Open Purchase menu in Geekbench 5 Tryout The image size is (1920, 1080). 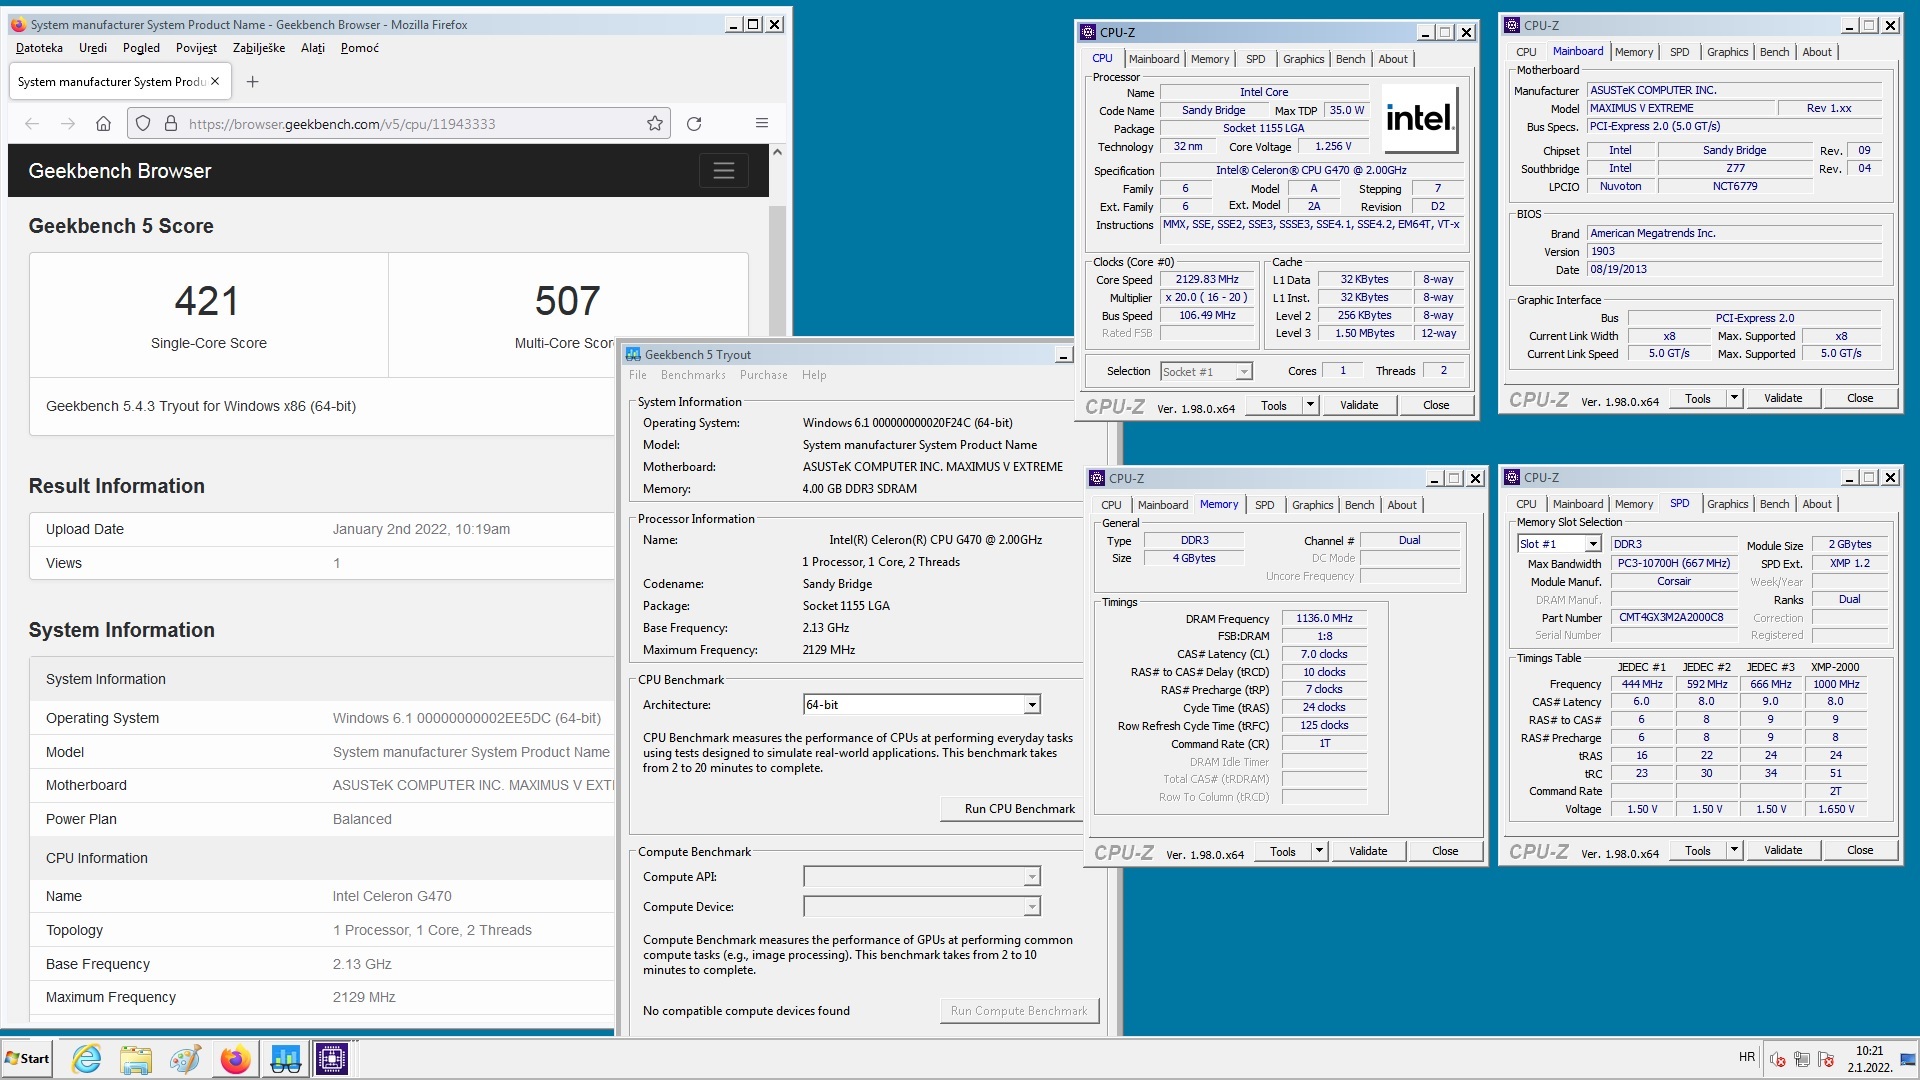763,375
